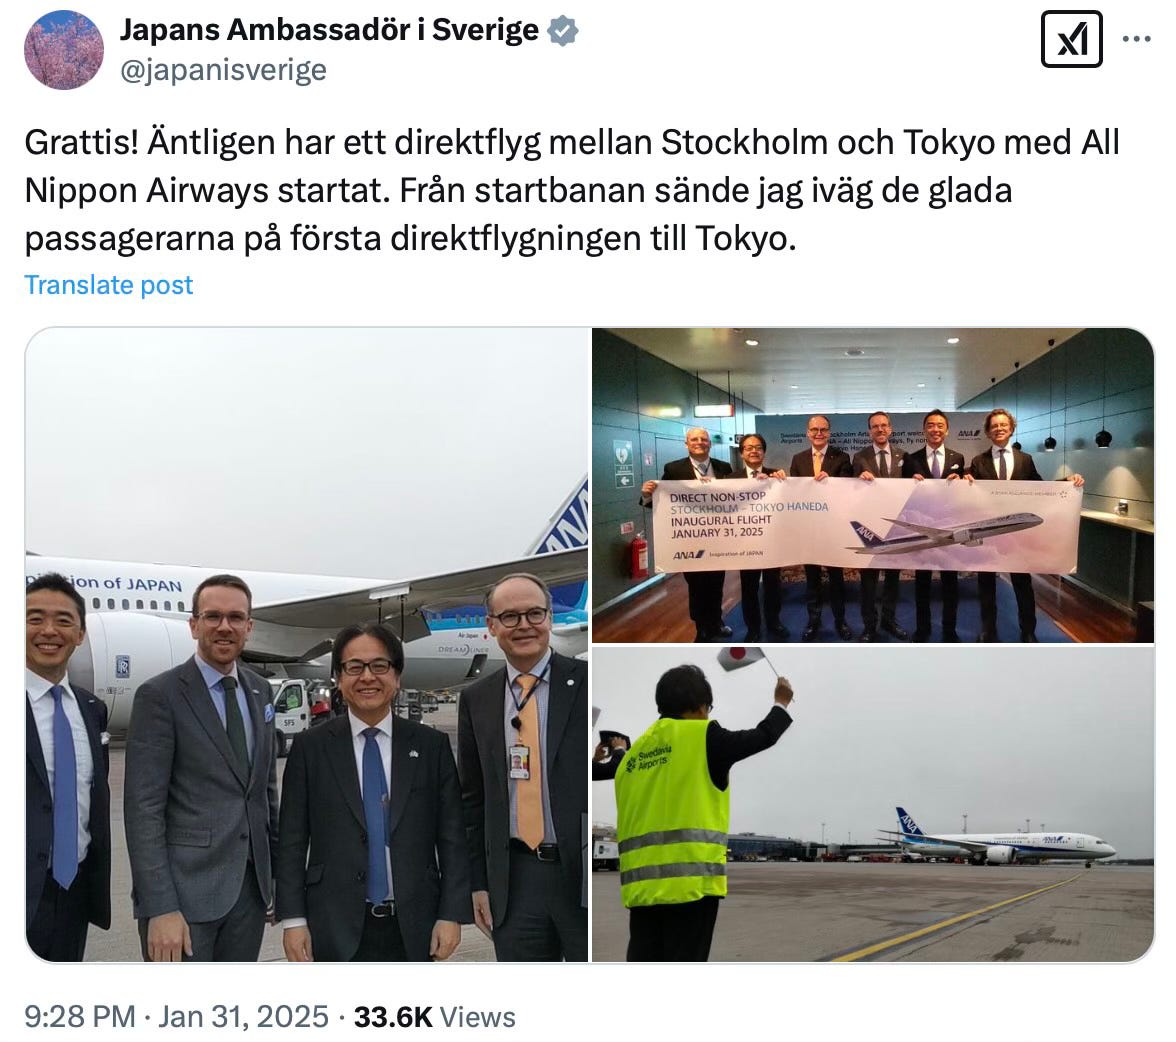Click Translate post link

pos(109,284)
